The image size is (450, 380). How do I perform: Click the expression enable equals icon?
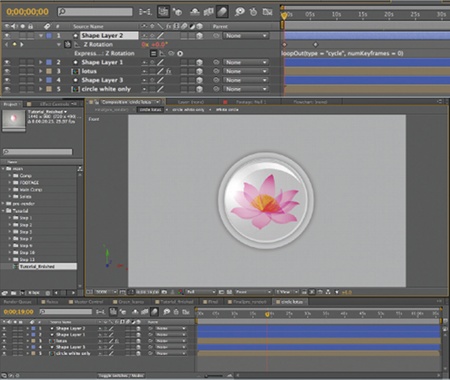pos(153,53)
